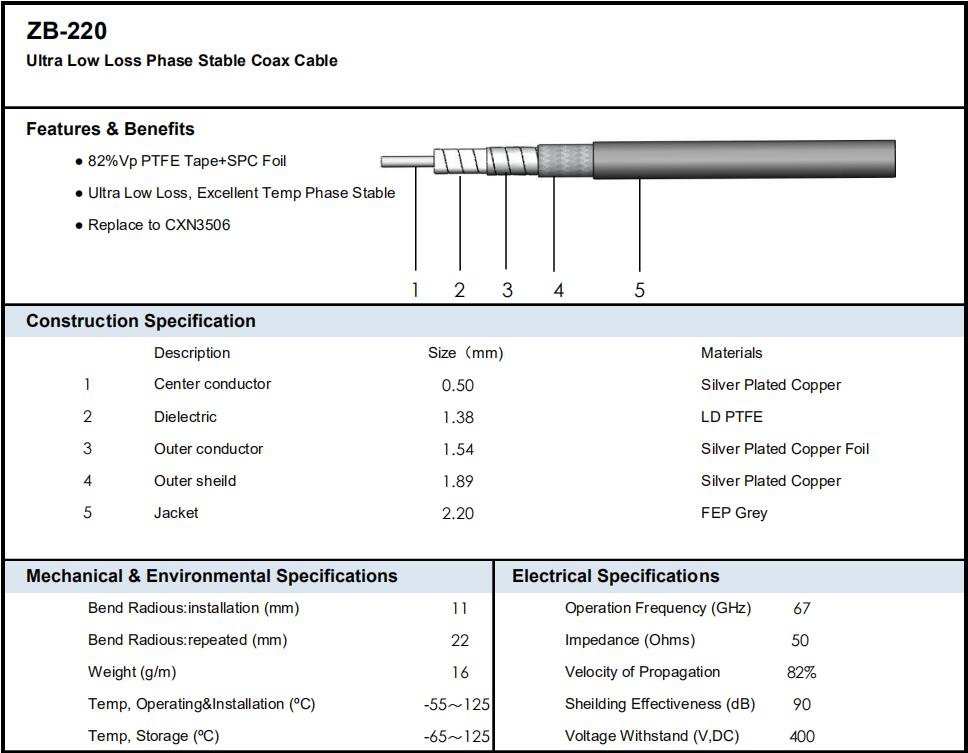Viewport: 968px width, 753px height.
Task: Click the Electrical Specifications header
Action: 615,576
